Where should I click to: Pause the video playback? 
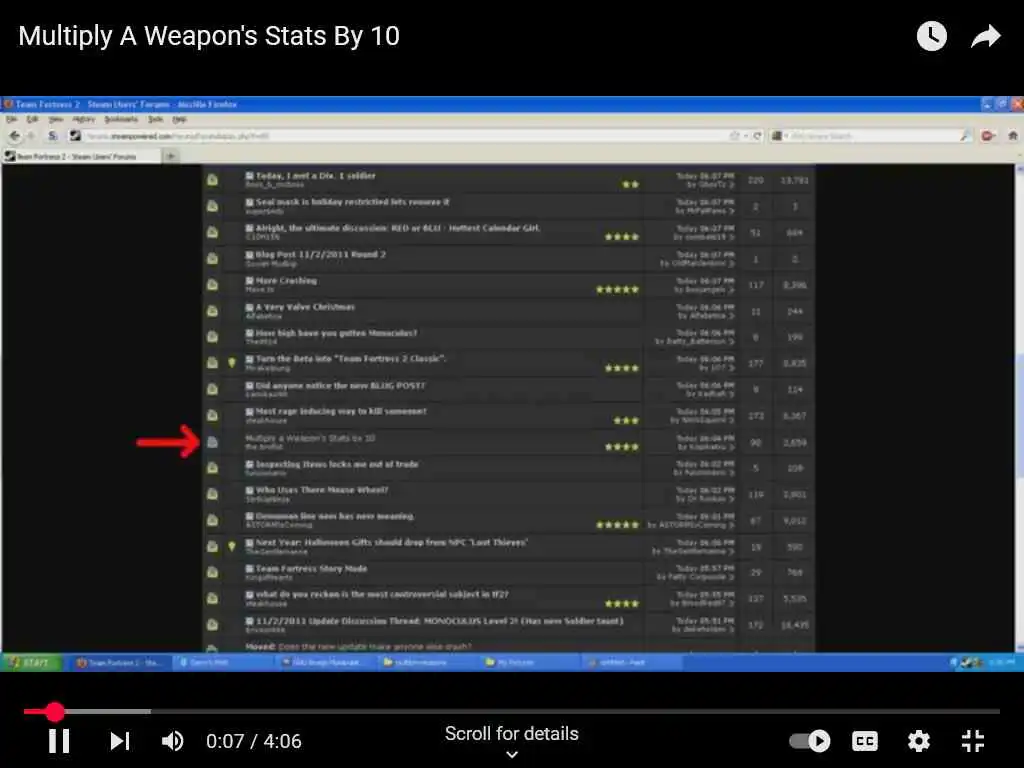click(59, 741)
